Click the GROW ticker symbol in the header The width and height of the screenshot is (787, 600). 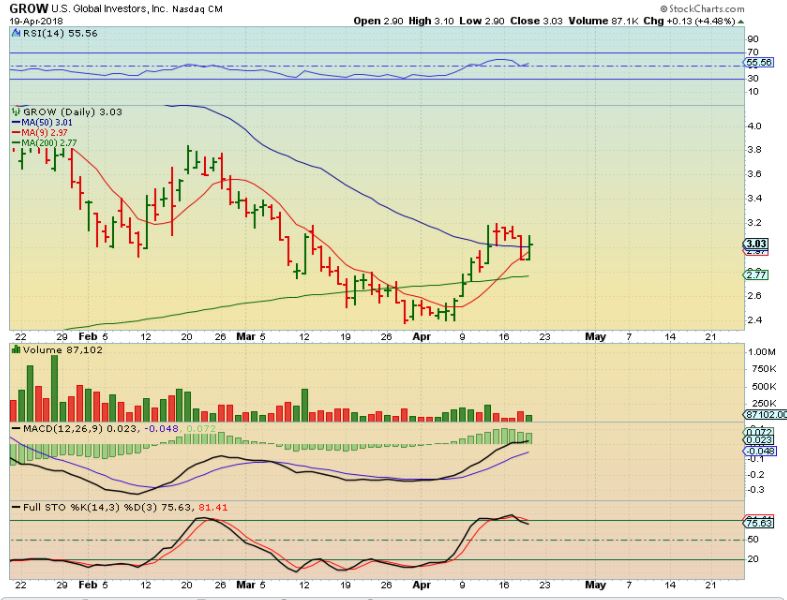click(x=29, y=9)
